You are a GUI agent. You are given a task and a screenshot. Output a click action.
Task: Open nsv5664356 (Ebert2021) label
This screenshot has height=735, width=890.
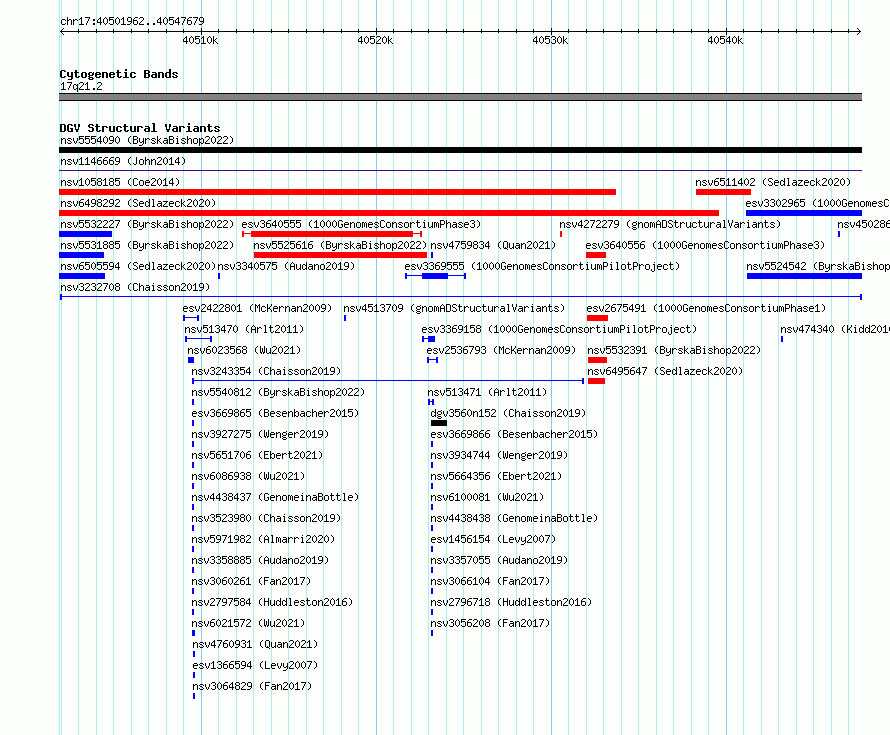496,476
